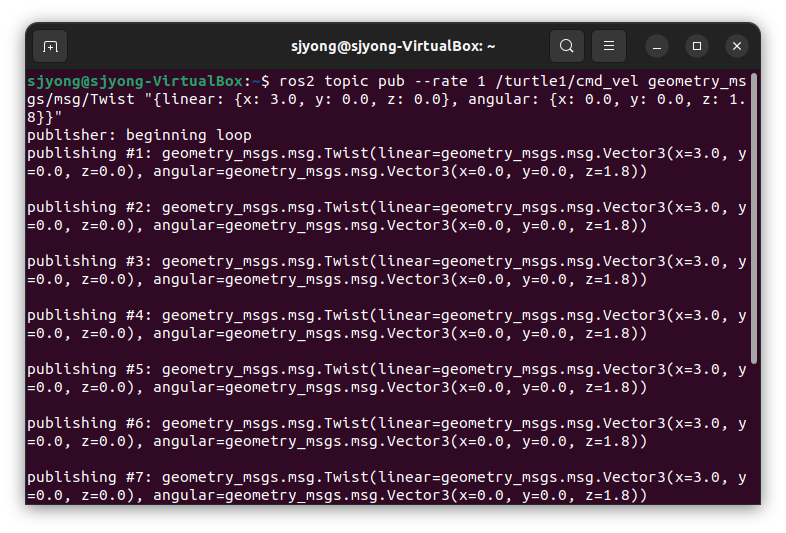Click the window title sjyong@sjyong-VirtualBox

coord(393,46)
